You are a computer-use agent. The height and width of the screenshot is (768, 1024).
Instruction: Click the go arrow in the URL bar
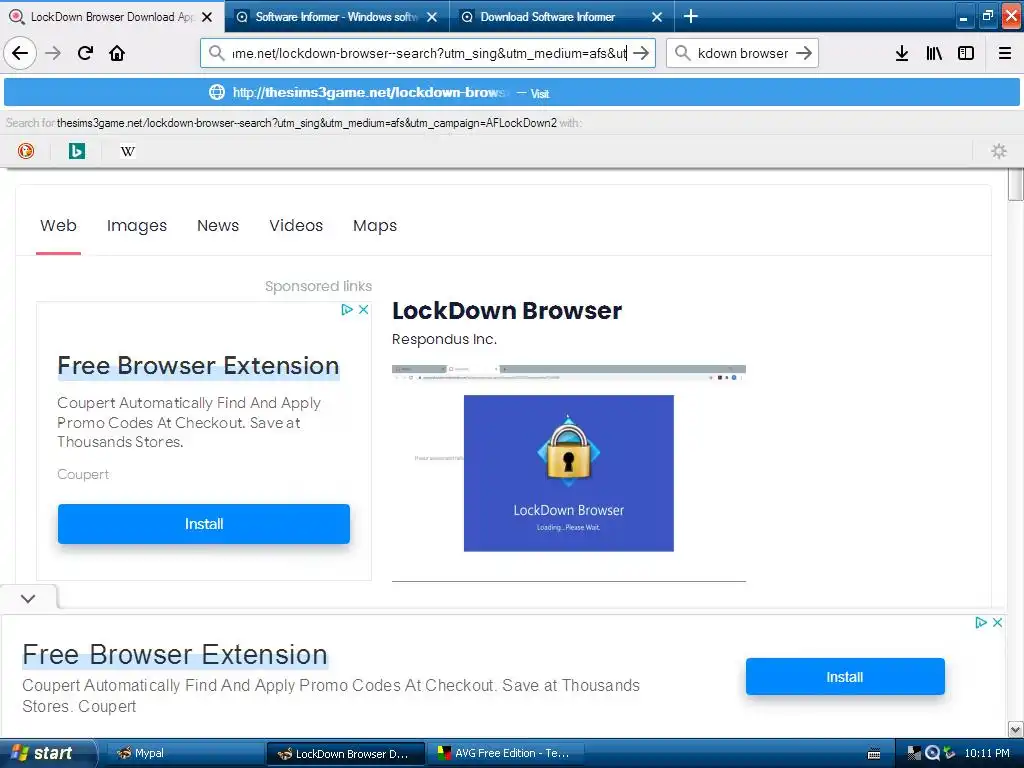[x=641, y=53]
